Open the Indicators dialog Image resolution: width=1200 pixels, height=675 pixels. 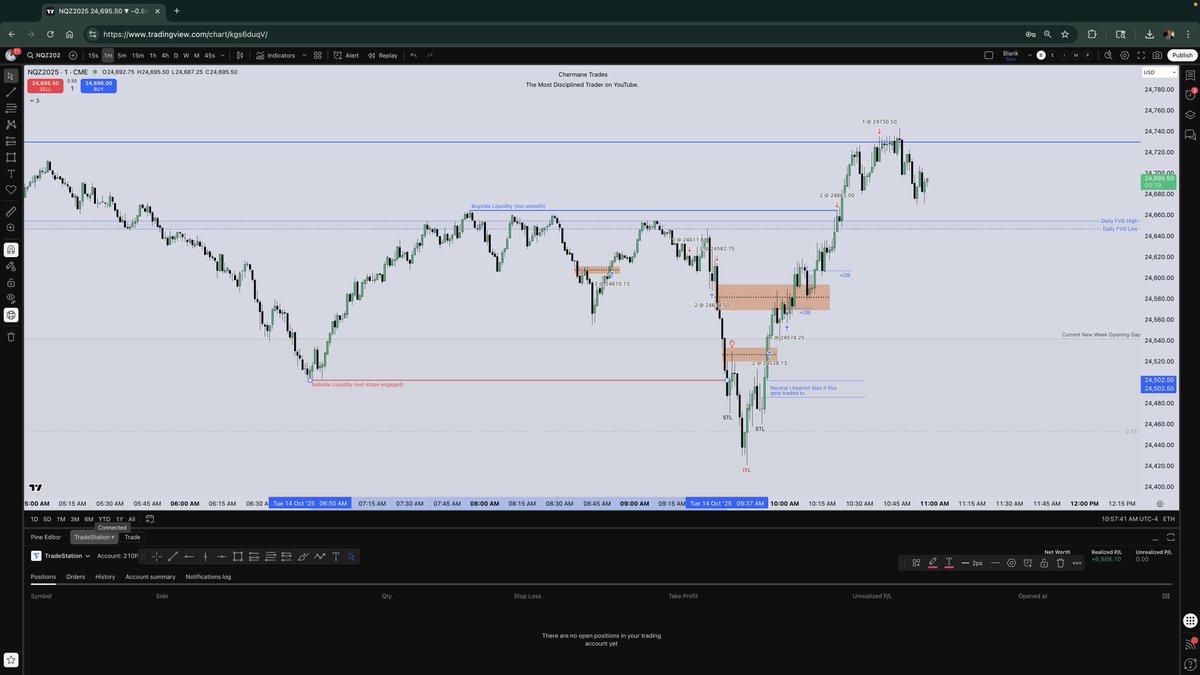(276, 56)
